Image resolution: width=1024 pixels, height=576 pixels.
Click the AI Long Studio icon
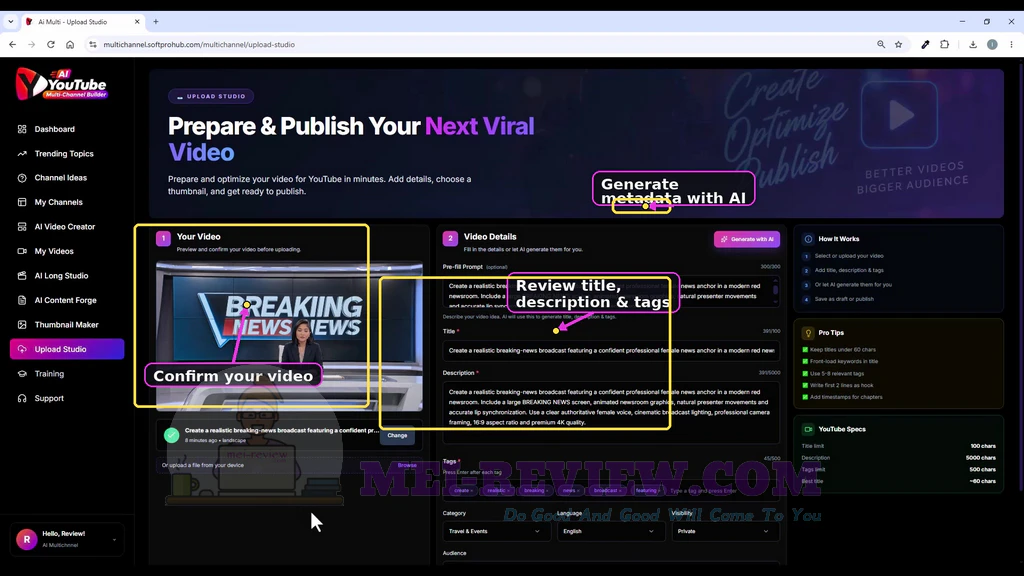click(22, 276)
